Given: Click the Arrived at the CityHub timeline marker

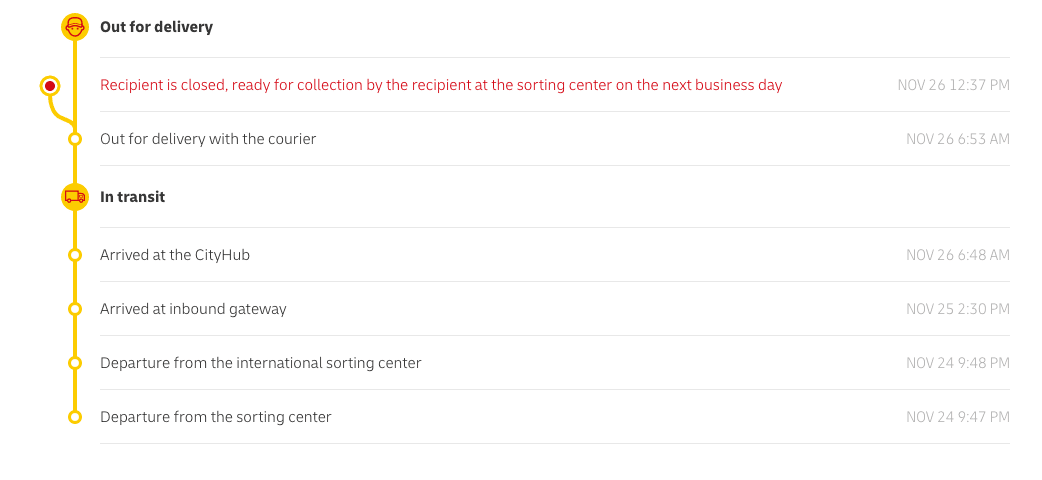Looking at the screenshot, I should click(x=75, y=255).
